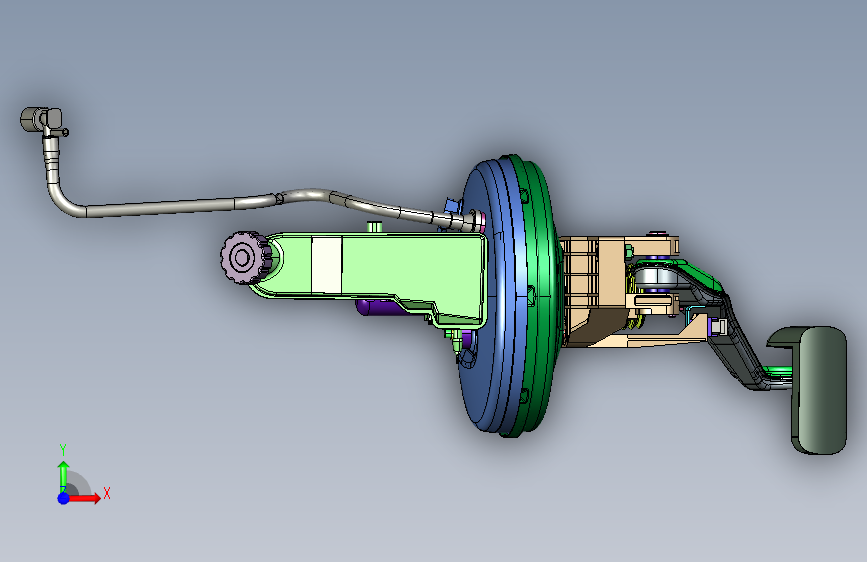
Task: Click the 'Y' axis label
Action: (x=63, y=450)
